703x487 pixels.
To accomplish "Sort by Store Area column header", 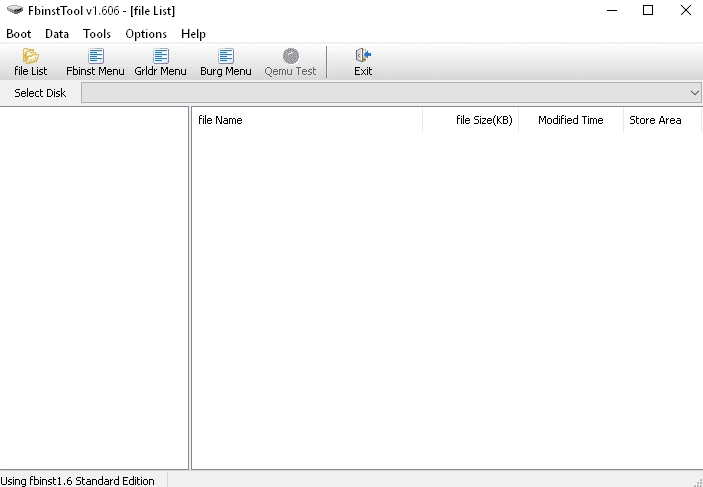I will [662, 120].
